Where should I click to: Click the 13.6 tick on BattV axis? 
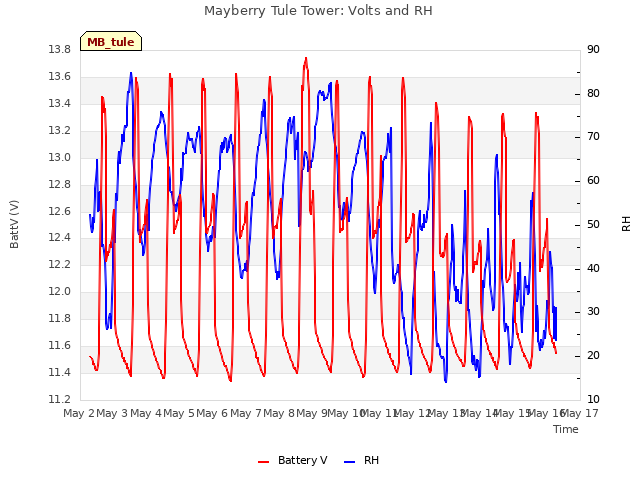point(60,77)
